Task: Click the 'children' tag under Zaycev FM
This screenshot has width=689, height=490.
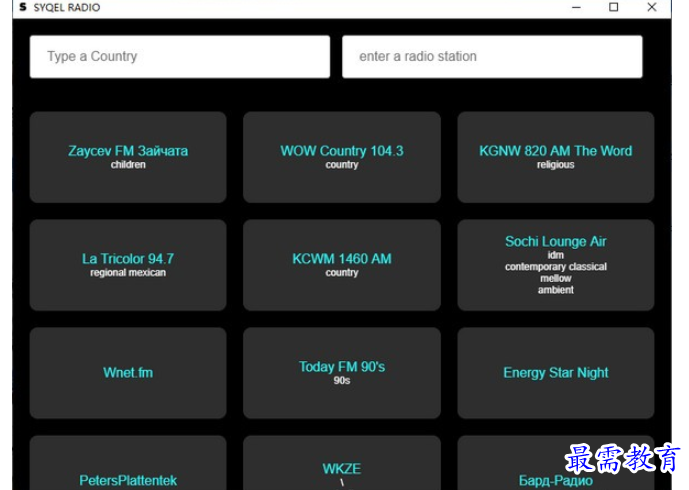Action: click(128, 165)
